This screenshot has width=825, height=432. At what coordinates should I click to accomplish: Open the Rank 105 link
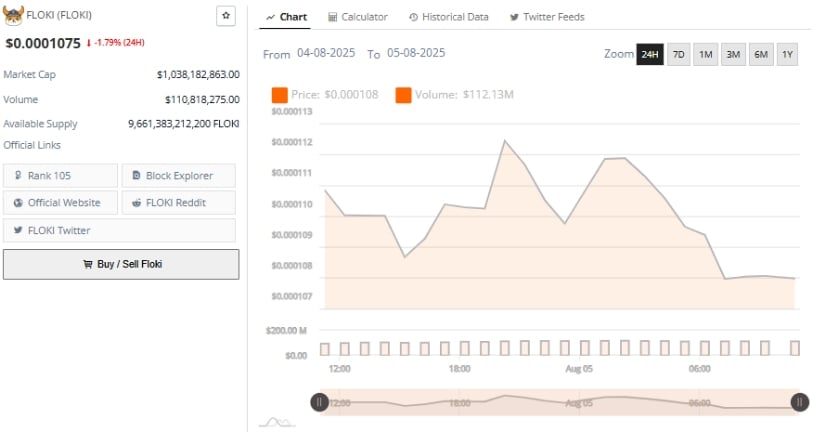(x=60, y=176)
